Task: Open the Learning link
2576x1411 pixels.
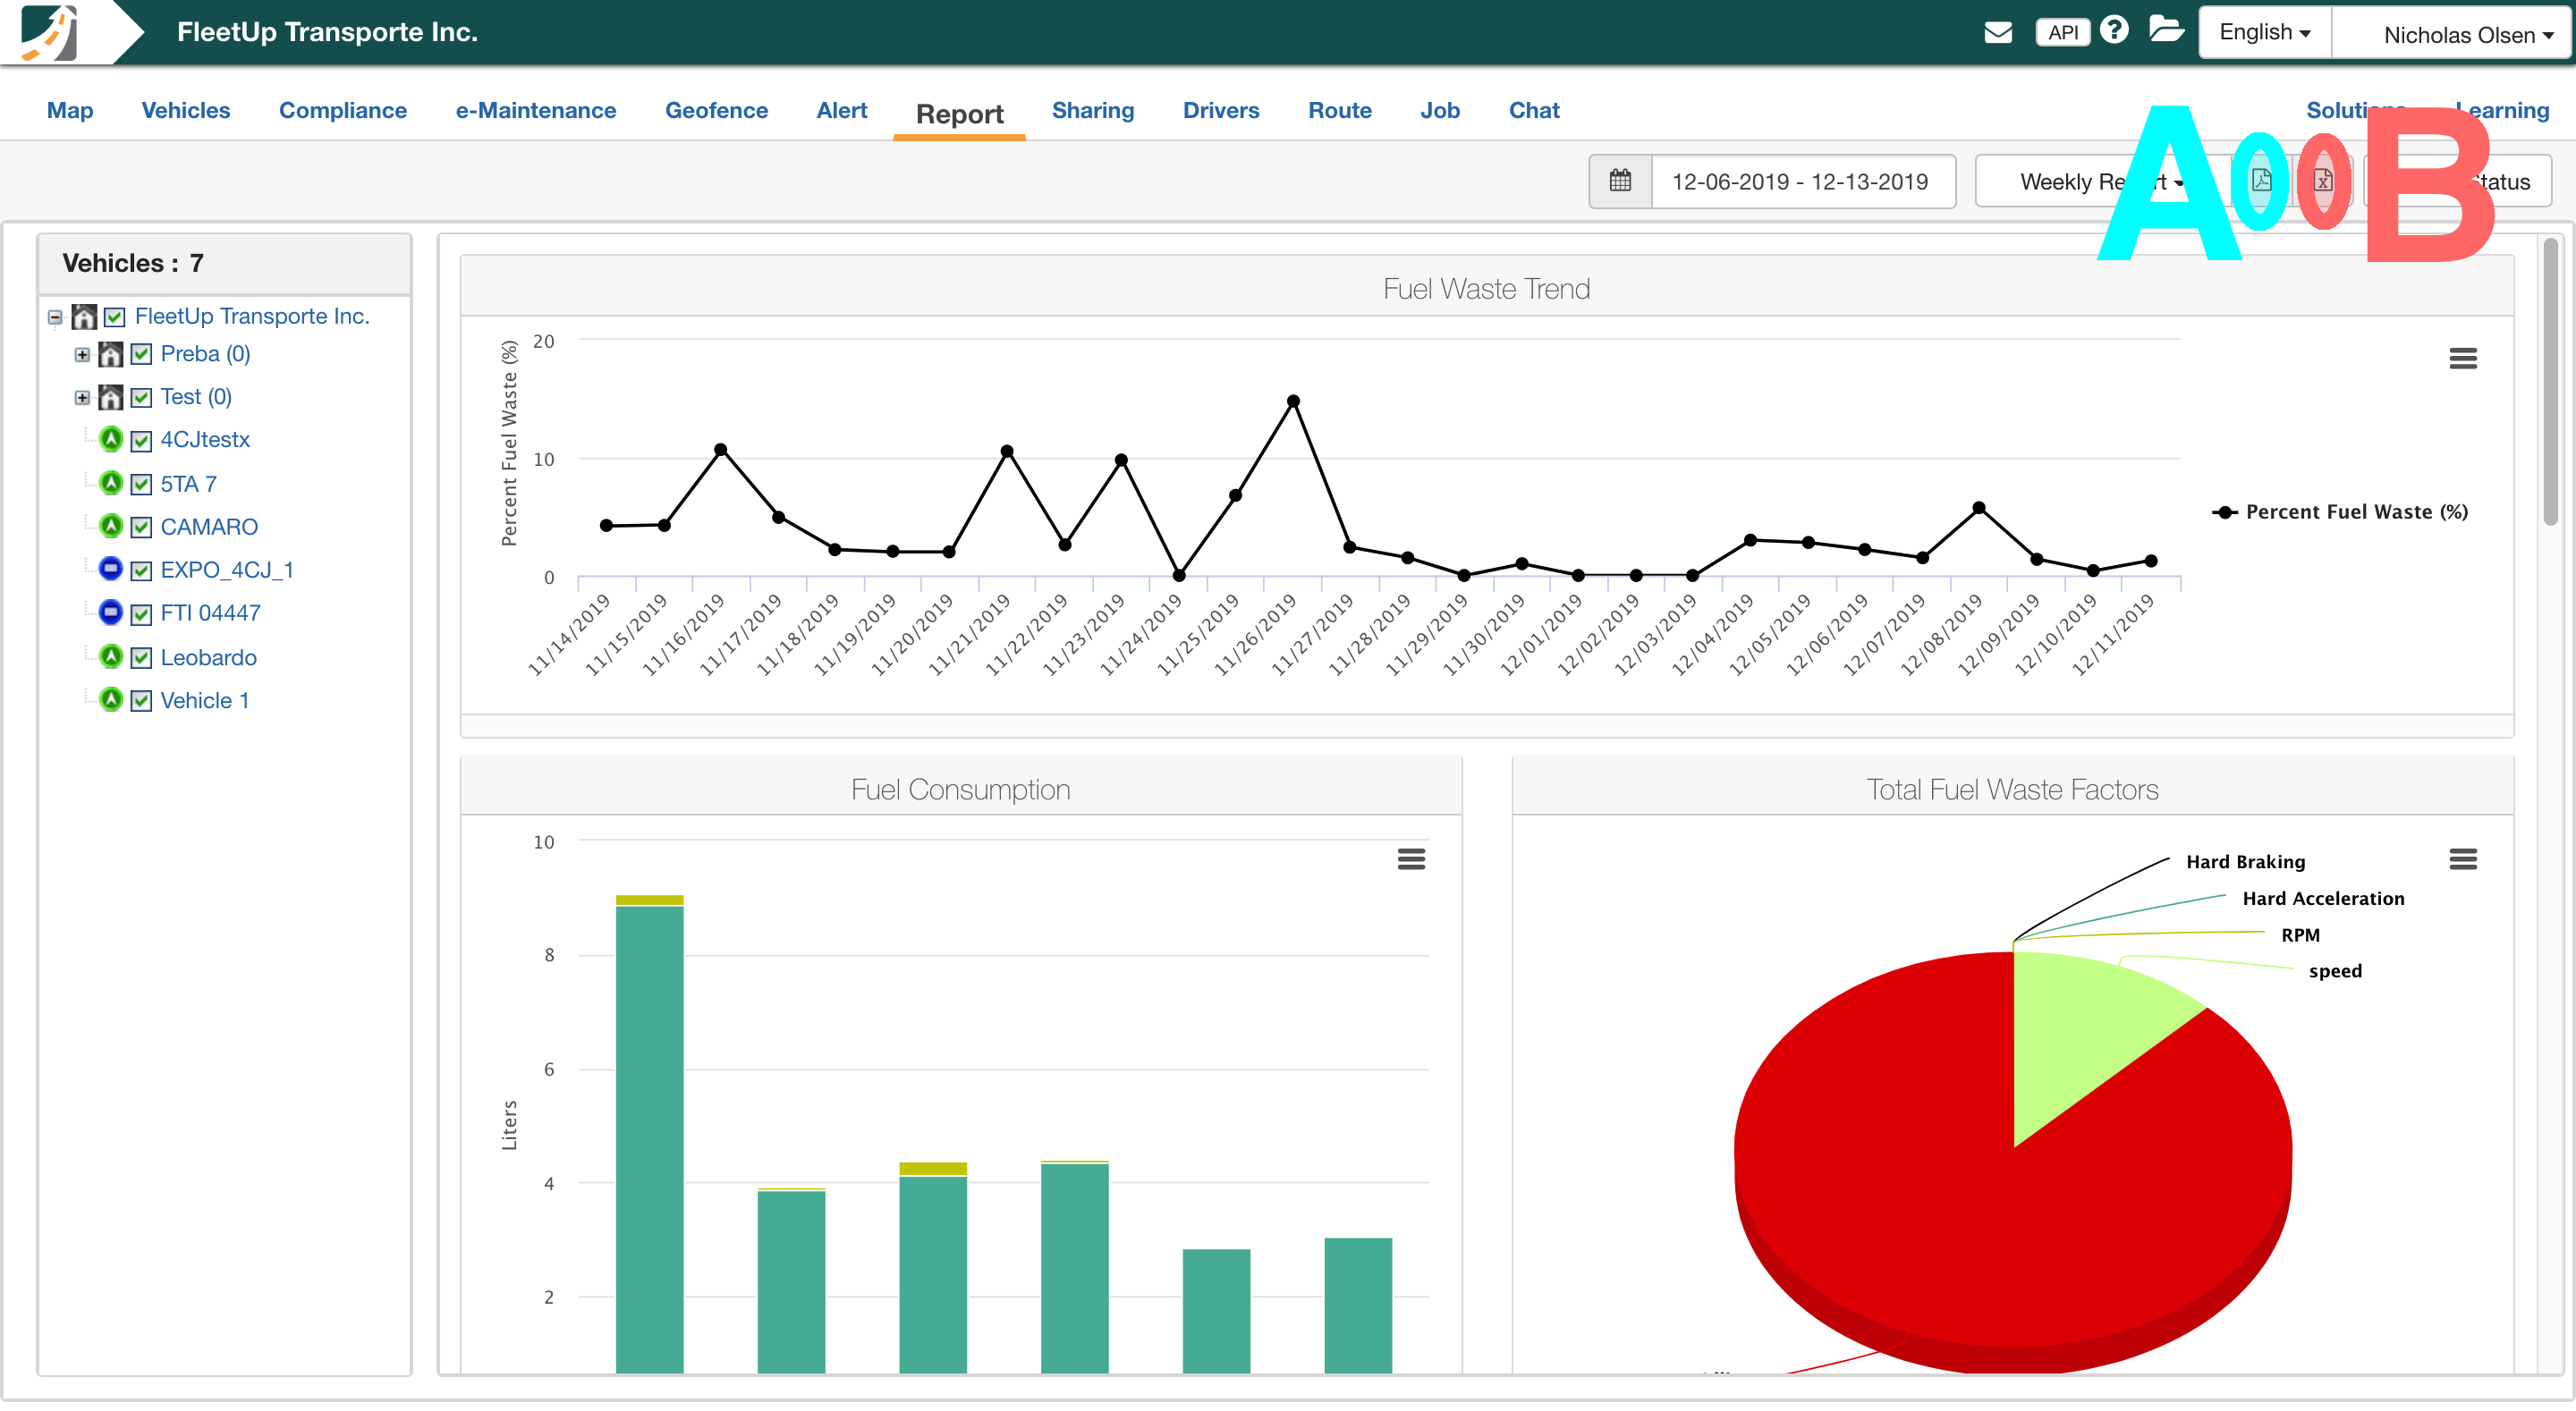Action: [2502, 110]
